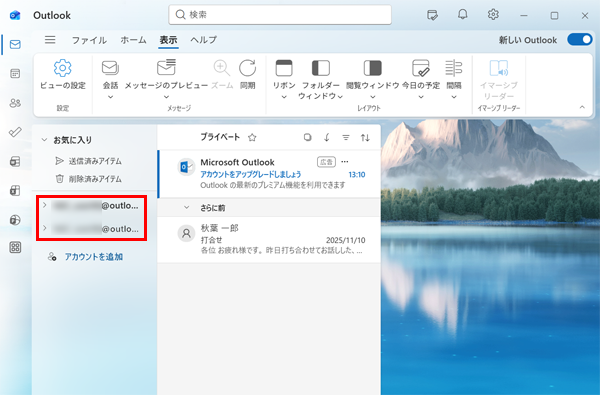The width and height of the screenshot is (600, 395).
Task: Open the ヘルプ tab
Action: pos(203,40)
